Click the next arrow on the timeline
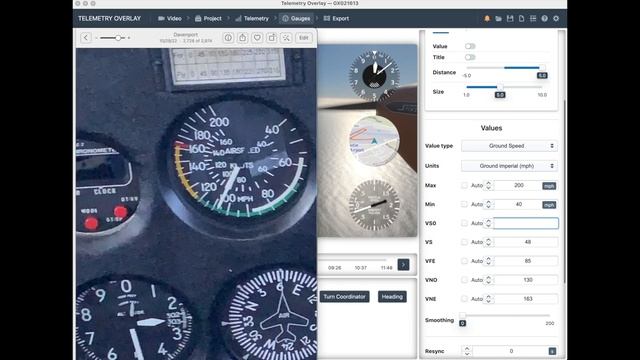Screen dimensions: 640x360 (403, 264)
